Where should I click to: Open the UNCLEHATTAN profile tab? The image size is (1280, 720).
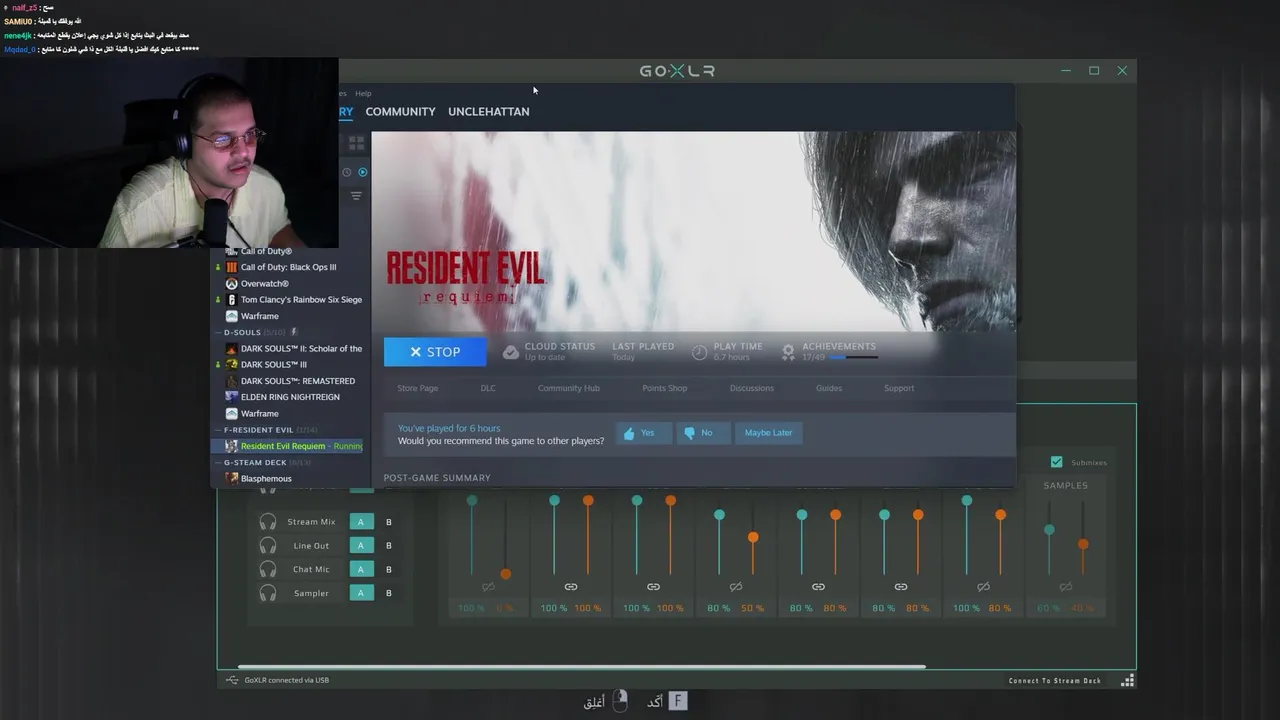pos(489,112)
